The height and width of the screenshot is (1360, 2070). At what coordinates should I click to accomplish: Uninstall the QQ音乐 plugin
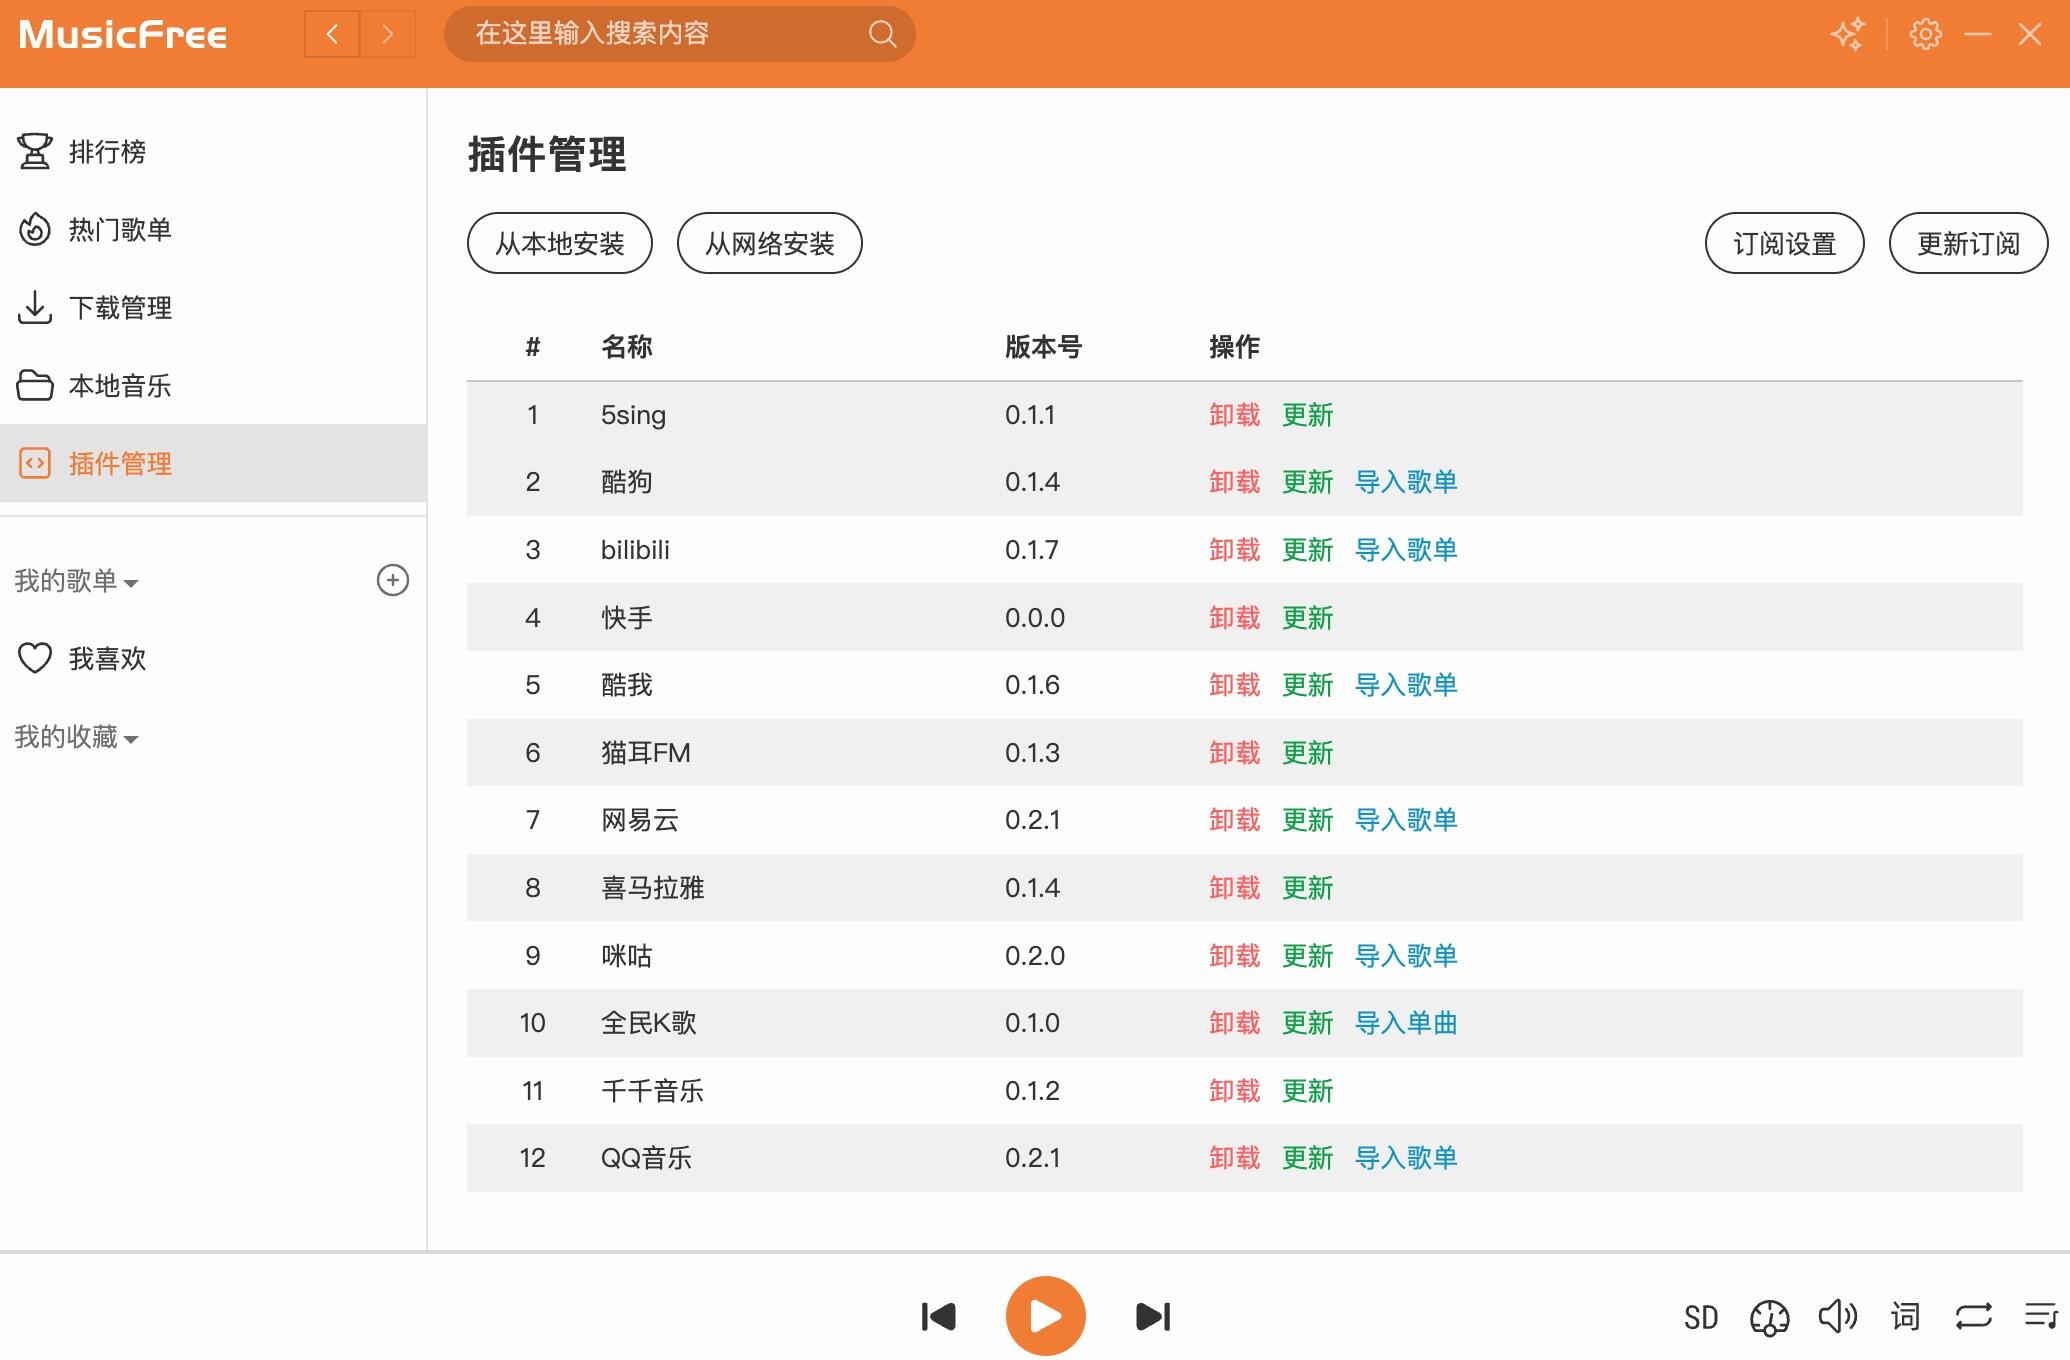[1235, 1158]
